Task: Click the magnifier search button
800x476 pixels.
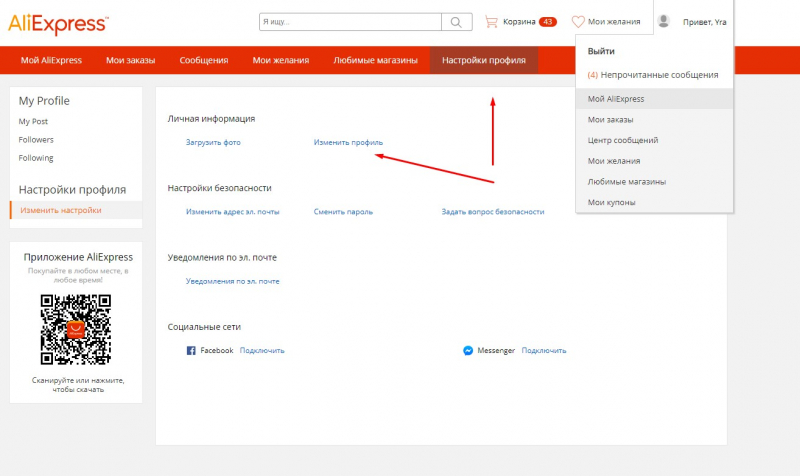Action: click(457, 22)
